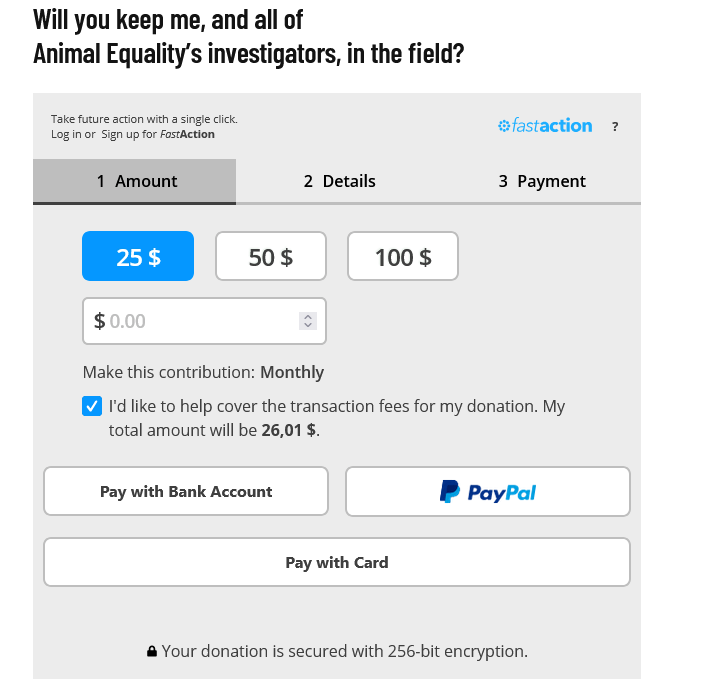Click the Monthly contribution frequency text

coord(292,372)
